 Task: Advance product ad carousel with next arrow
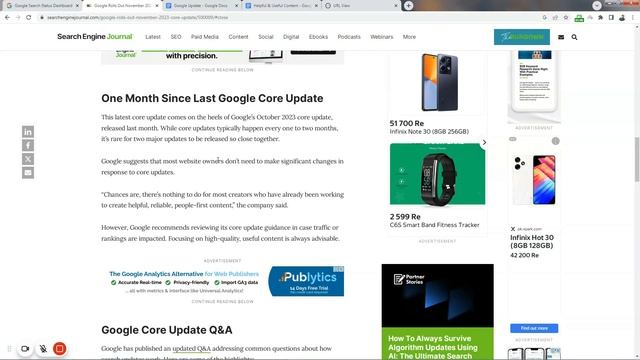pos(484,142)
